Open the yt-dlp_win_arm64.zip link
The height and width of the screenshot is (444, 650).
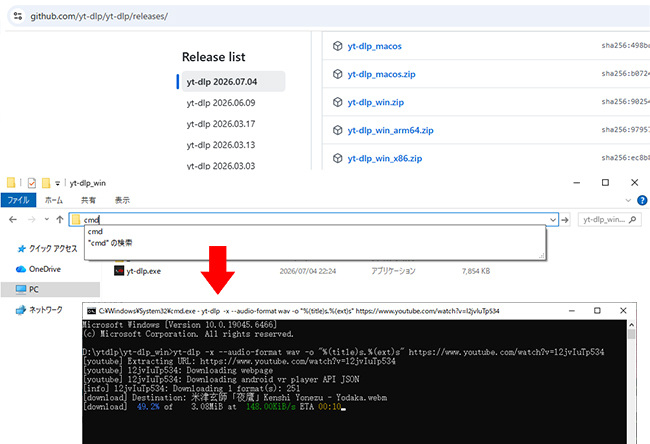[390, 130]
